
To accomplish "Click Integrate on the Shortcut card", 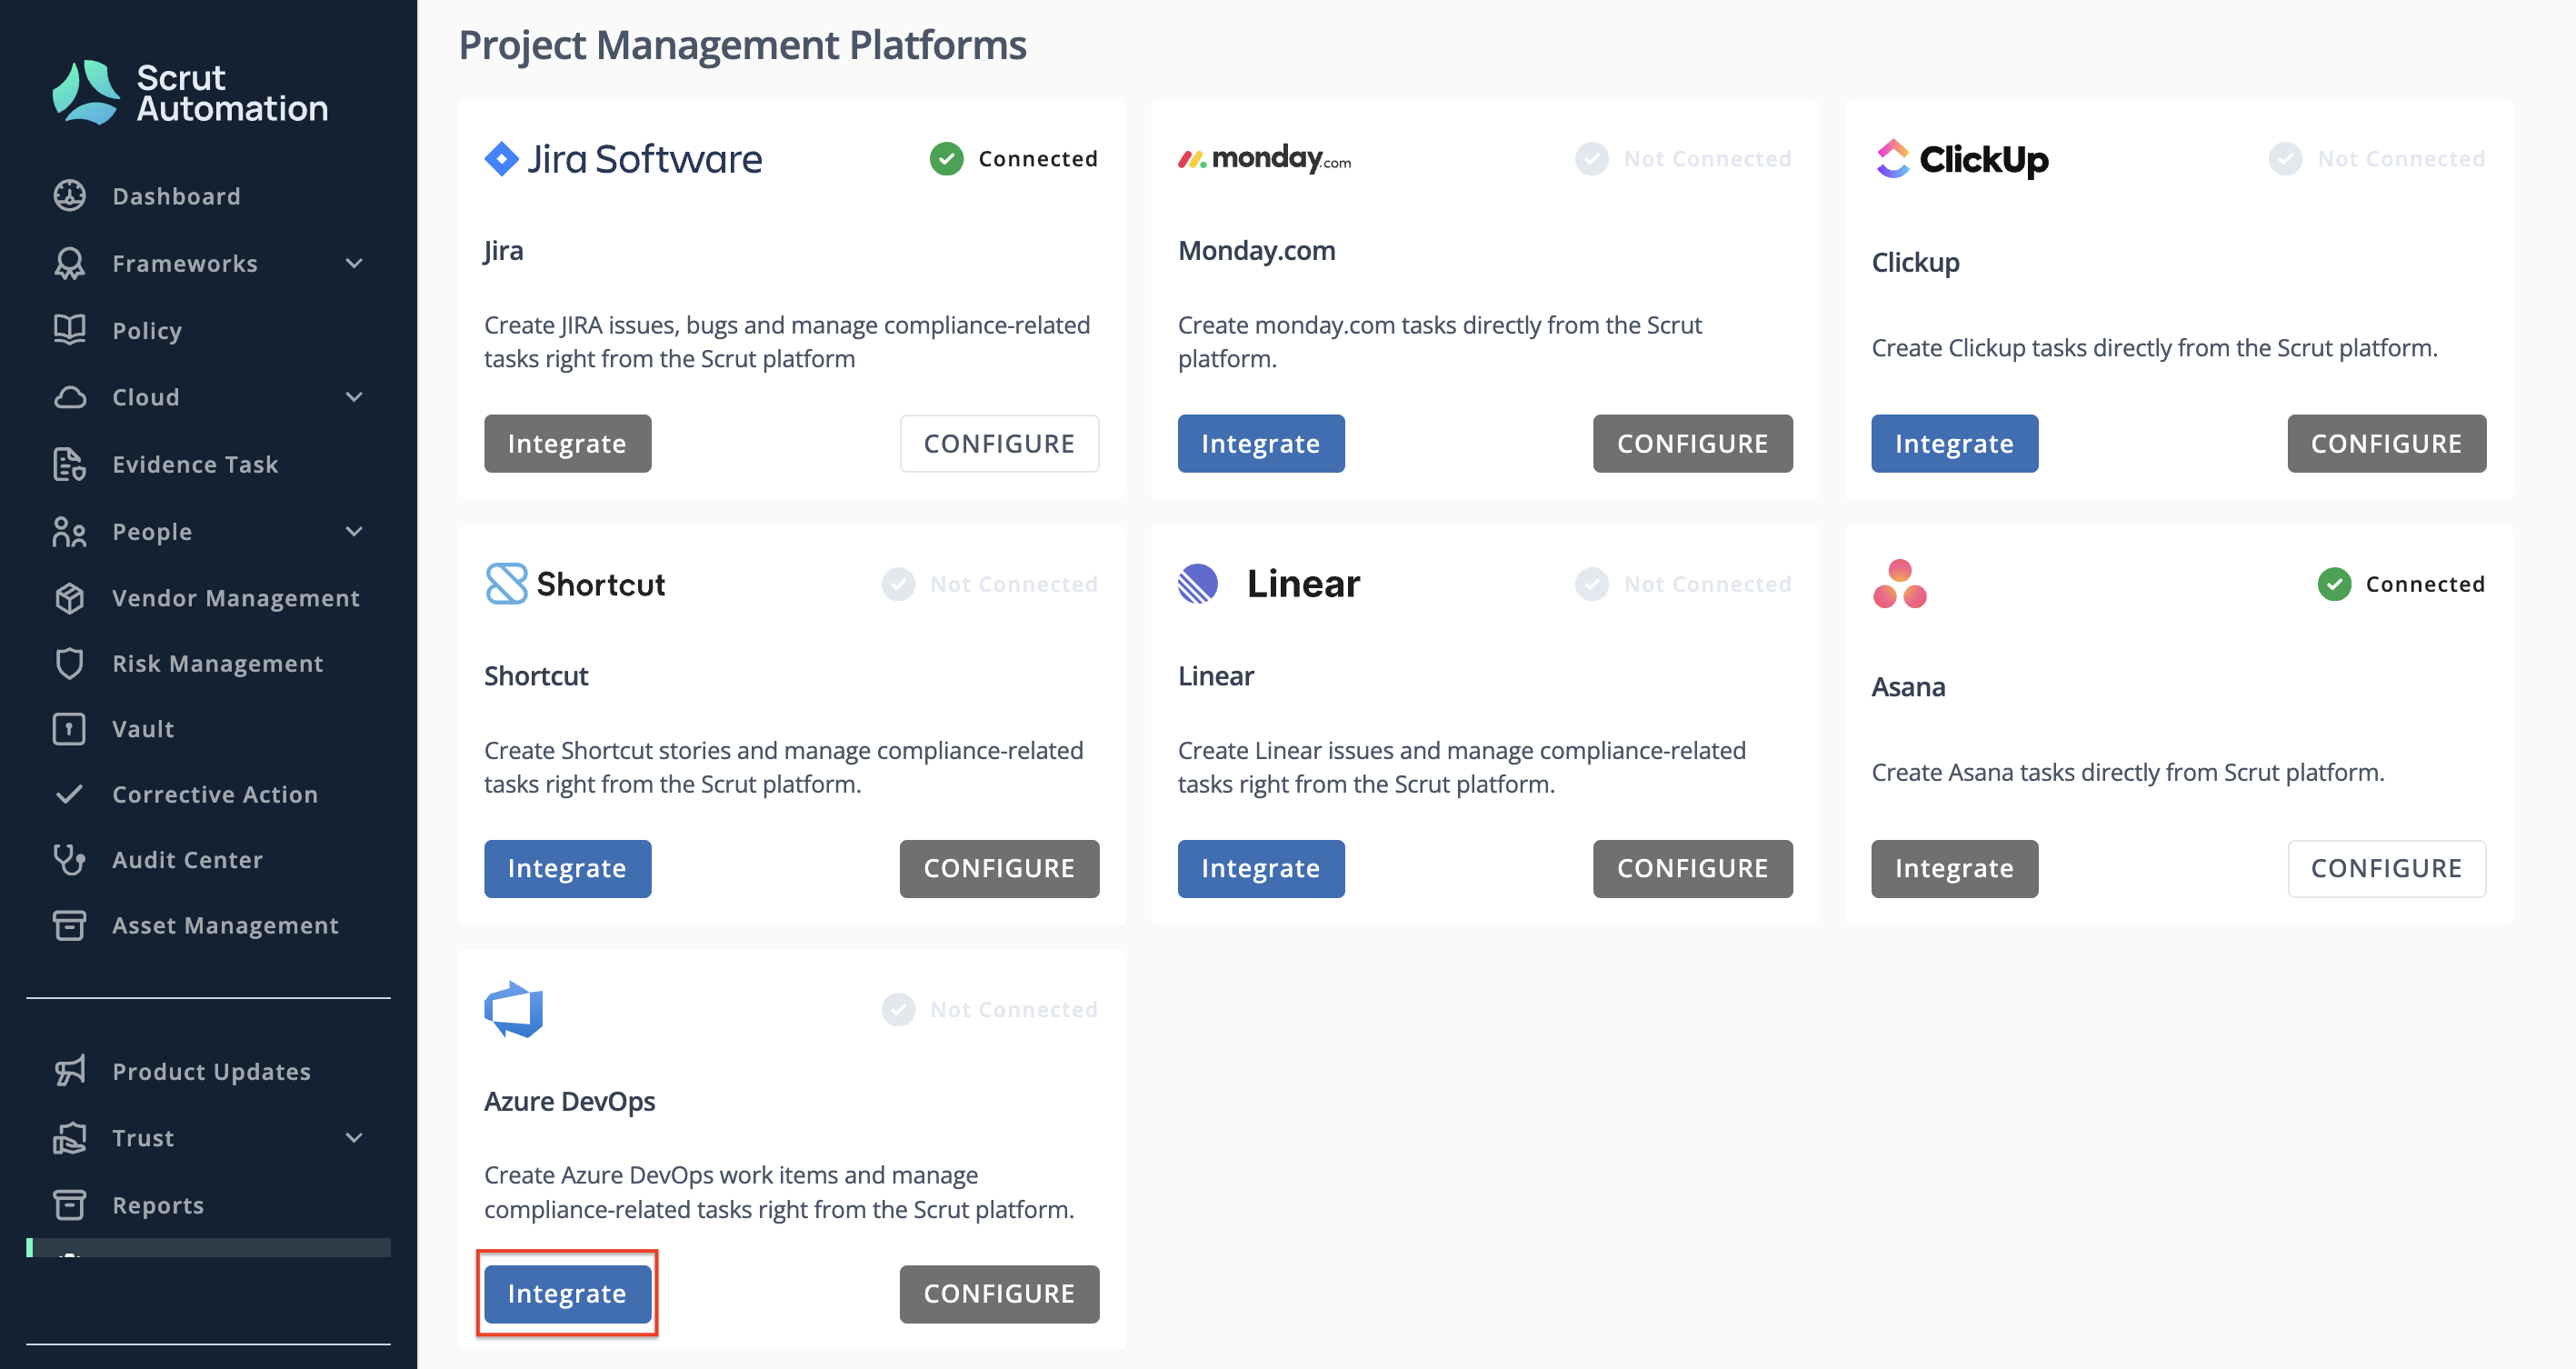I will coord(567,868).
